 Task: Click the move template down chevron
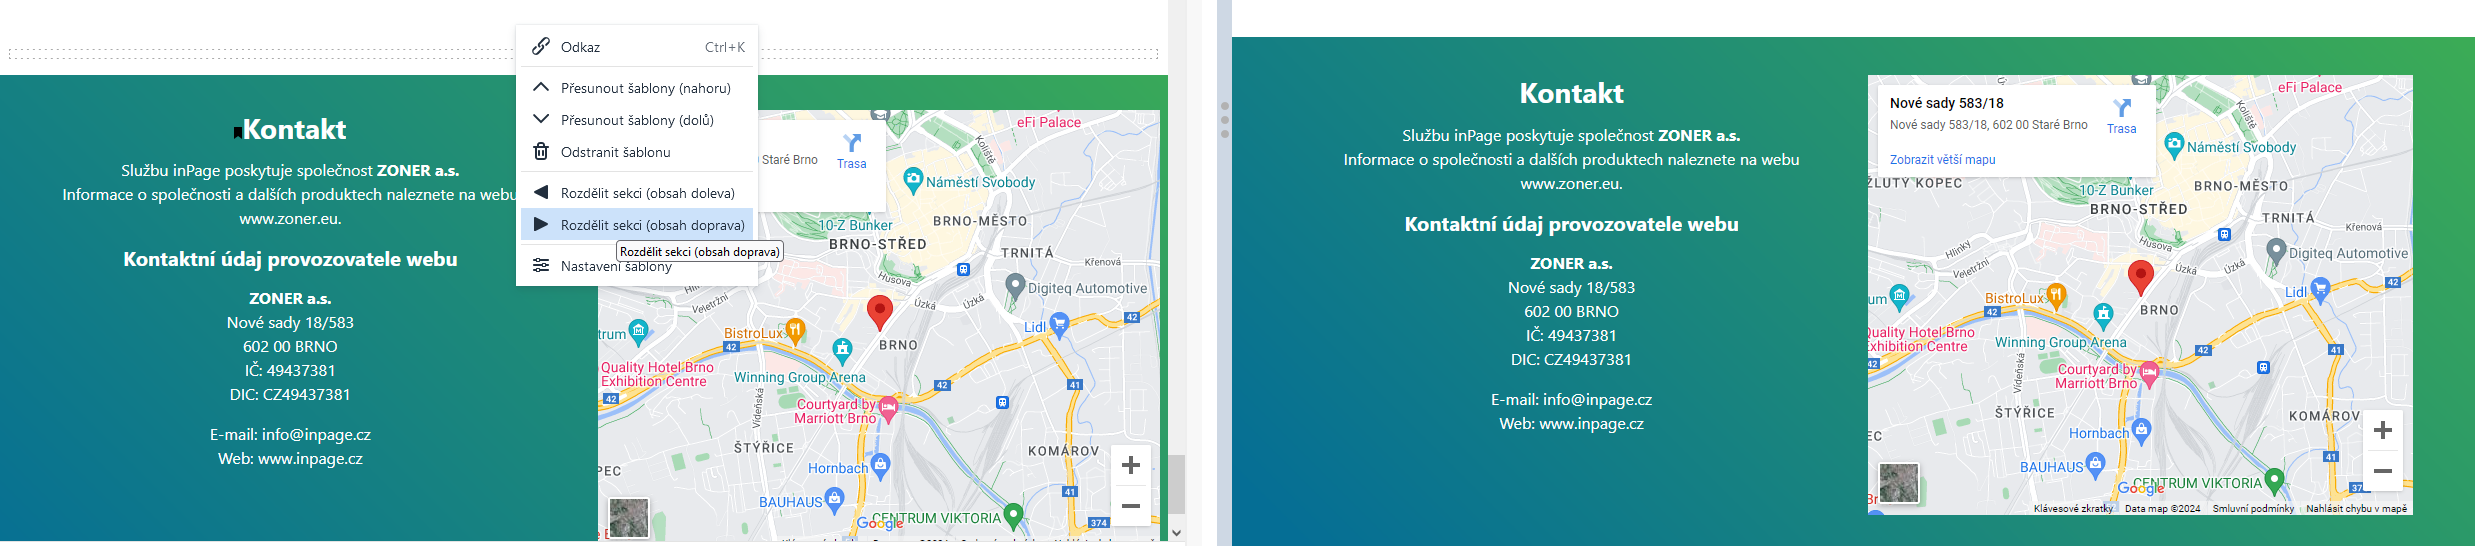click(x=541, y=120)
